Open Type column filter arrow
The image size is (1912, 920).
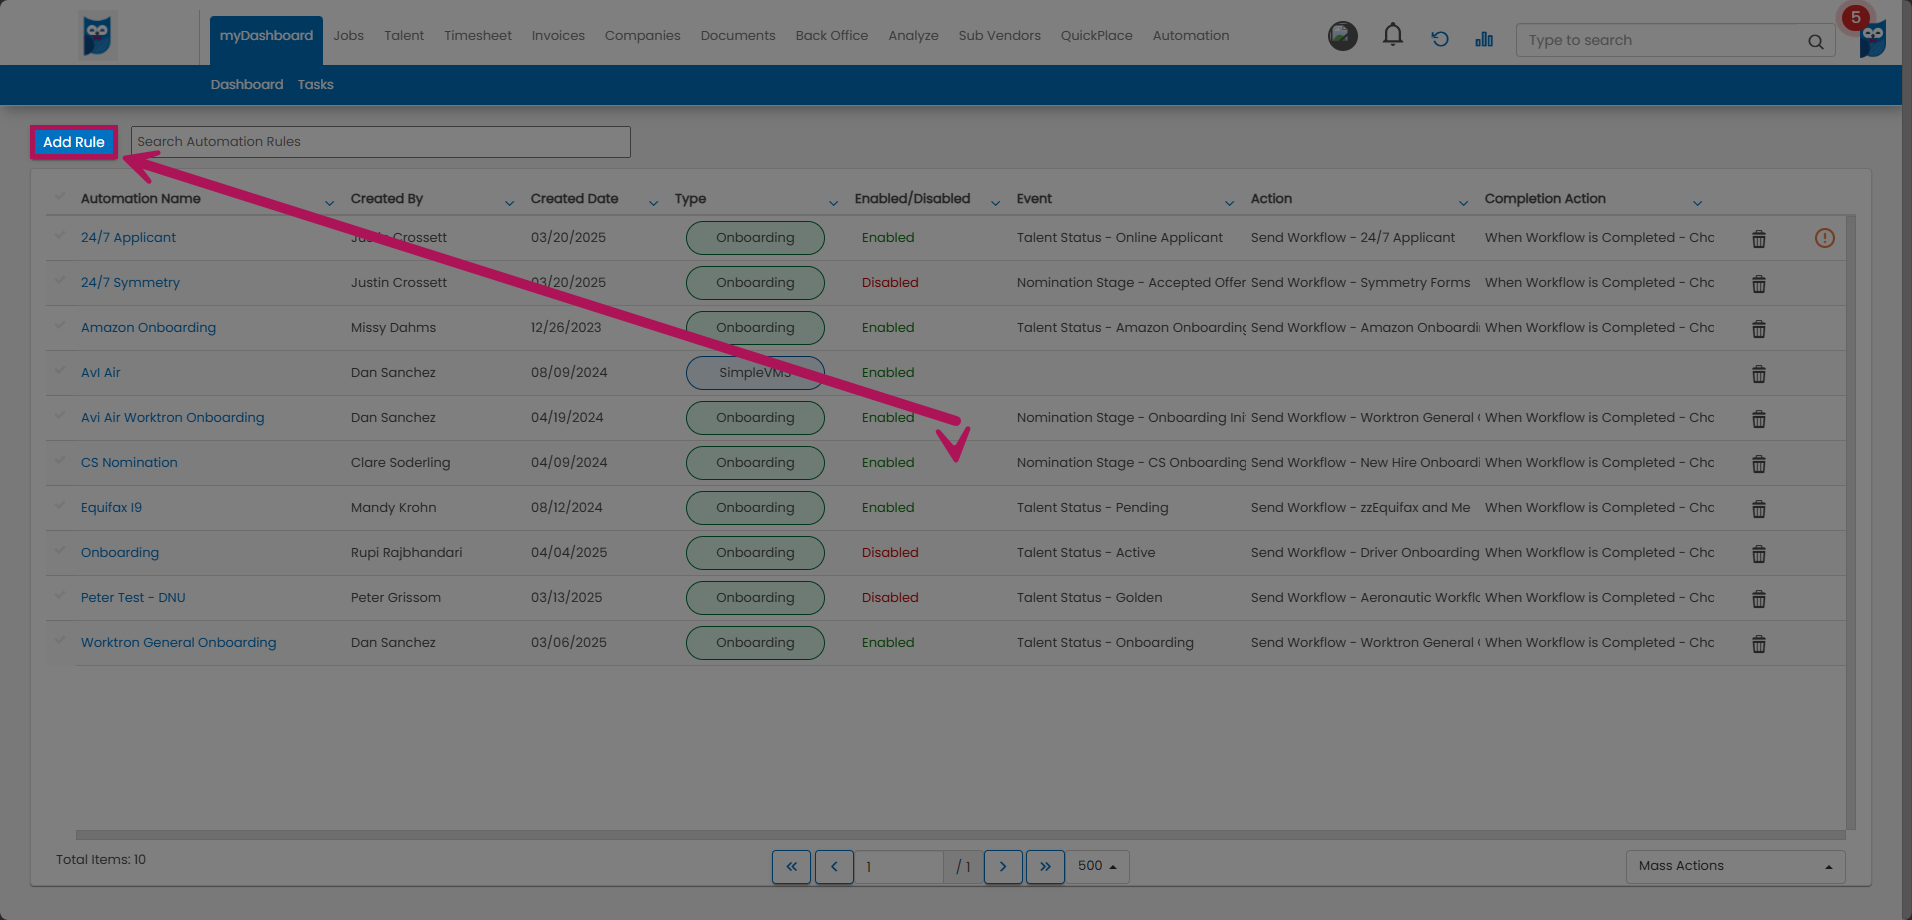click(833, 203)
